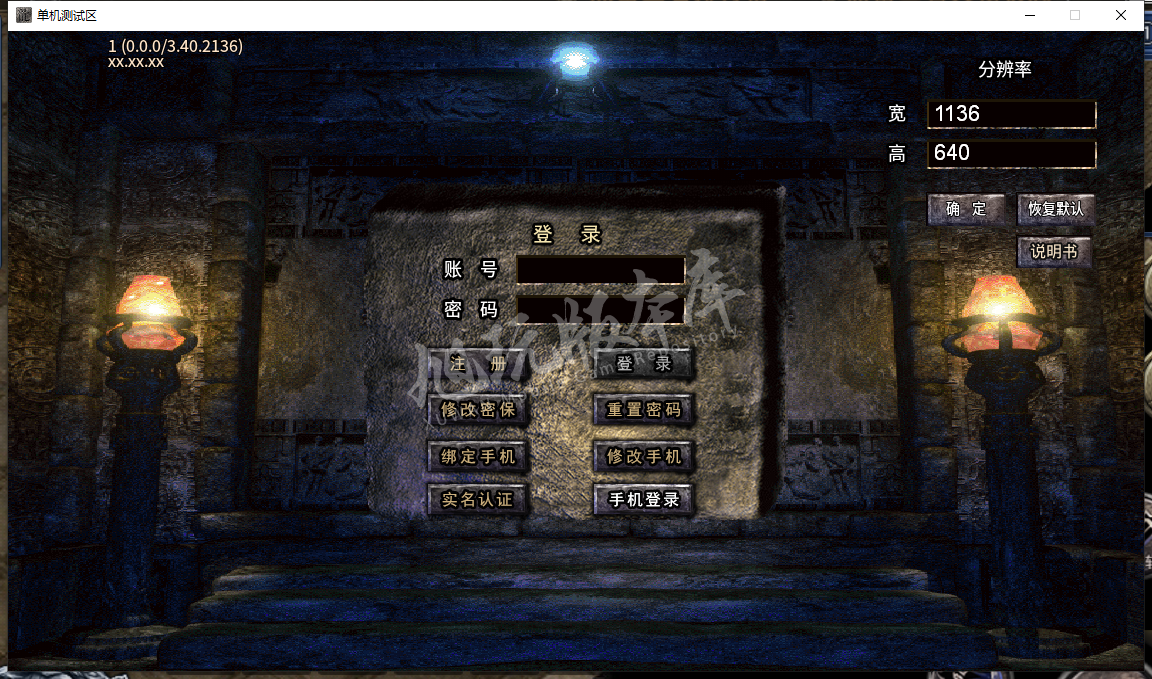1152x679 pixels.
Task: Focus the 密码 password input field
Action: coord(601,309)
